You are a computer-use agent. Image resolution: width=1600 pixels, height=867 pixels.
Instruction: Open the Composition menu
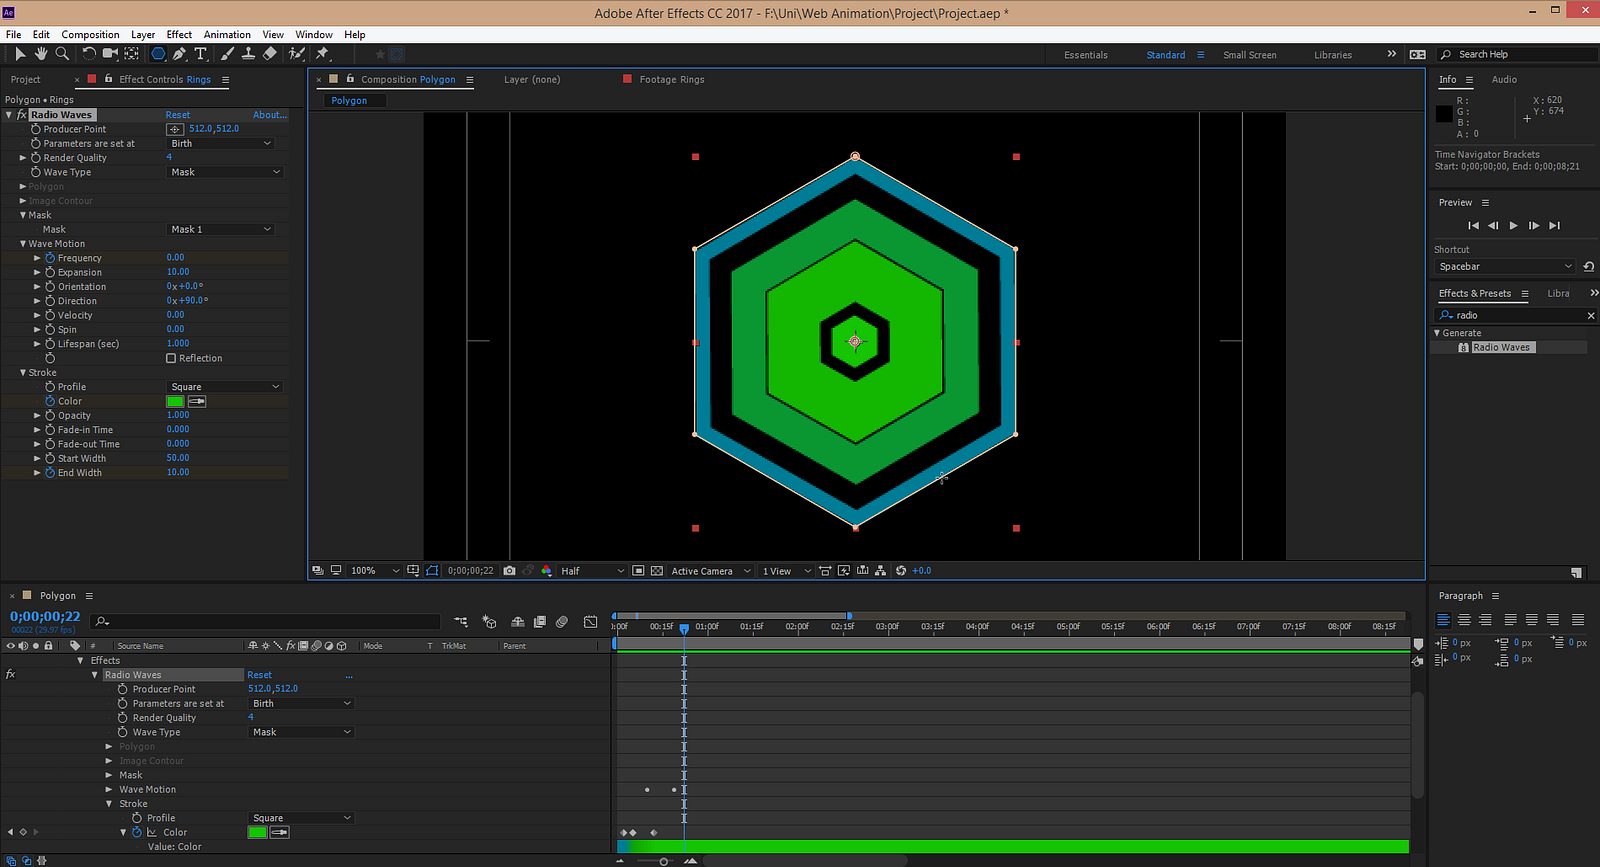point(90,34)
